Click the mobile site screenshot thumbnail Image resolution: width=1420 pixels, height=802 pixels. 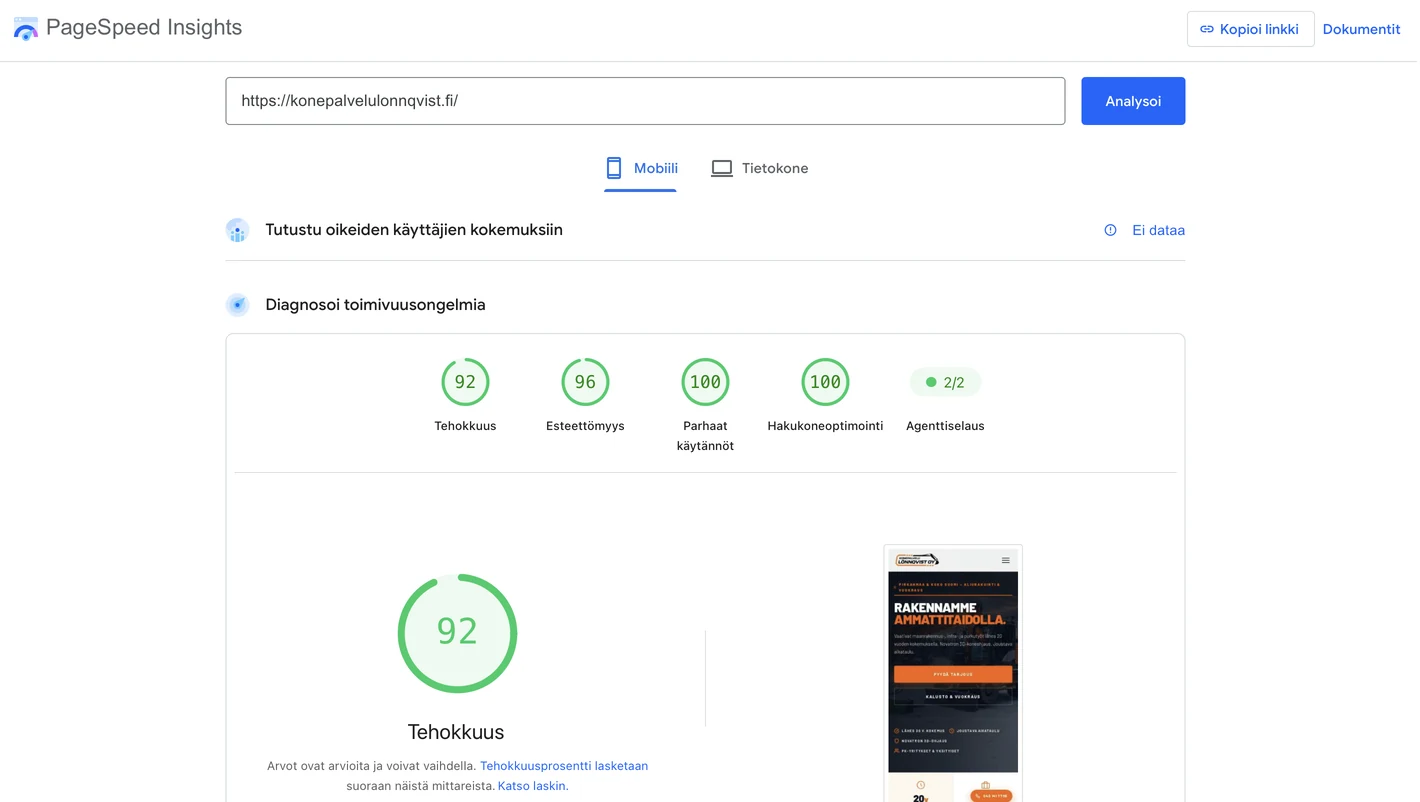[953, 673]
